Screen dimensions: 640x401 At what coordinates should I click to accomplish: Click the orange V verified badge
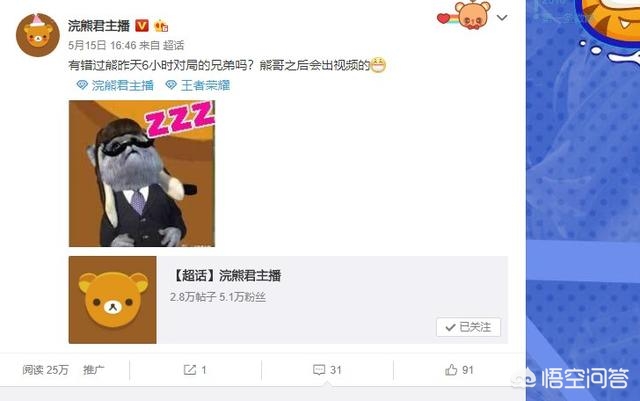point(142,26)
